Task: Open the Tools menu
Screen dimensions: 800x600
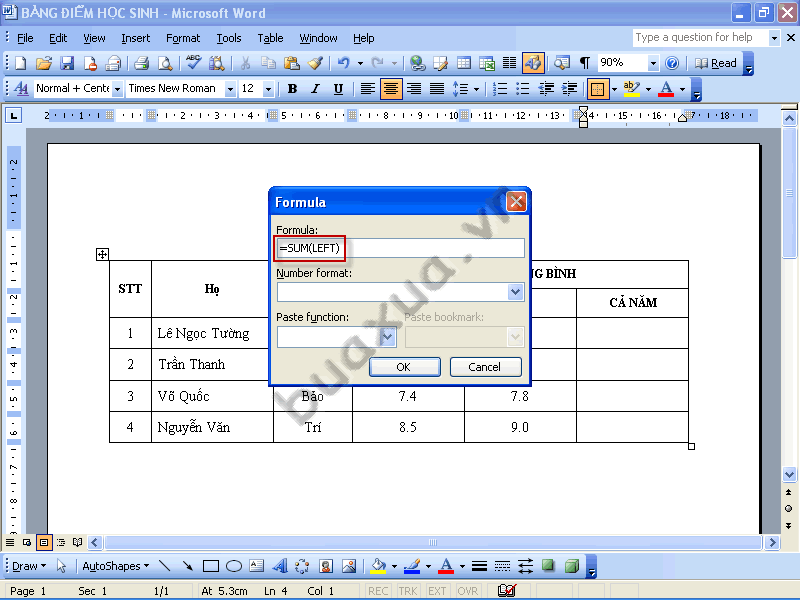Action: [x=229, y=38]
